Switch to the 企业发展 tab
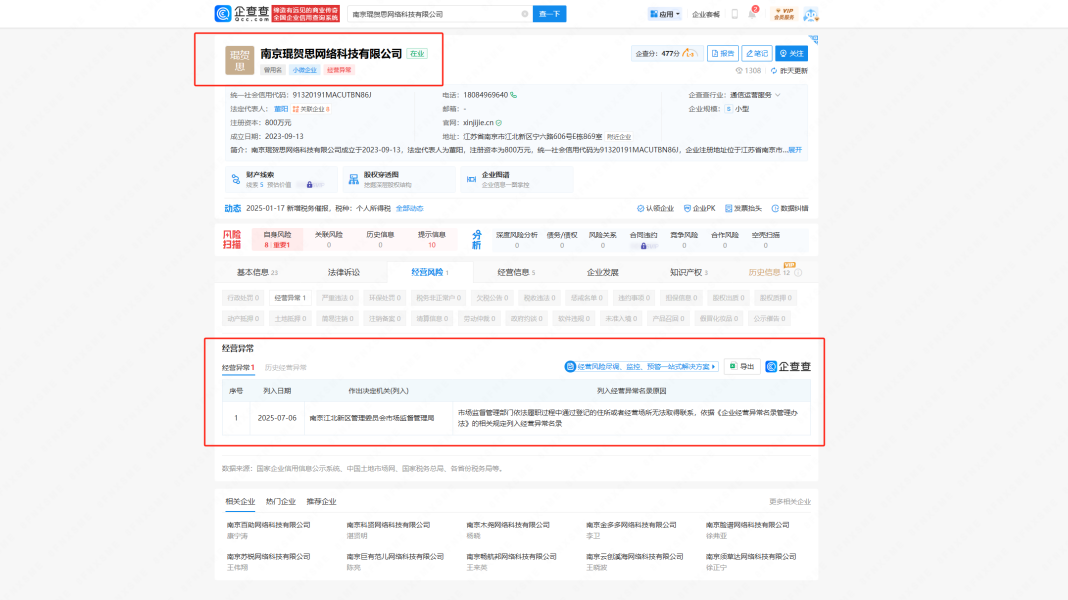This screenshot has width=1068, height=600. point(603,272)
